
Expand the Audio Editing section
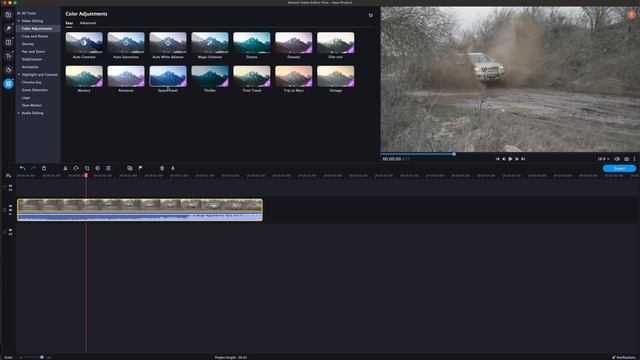(18, 113)
